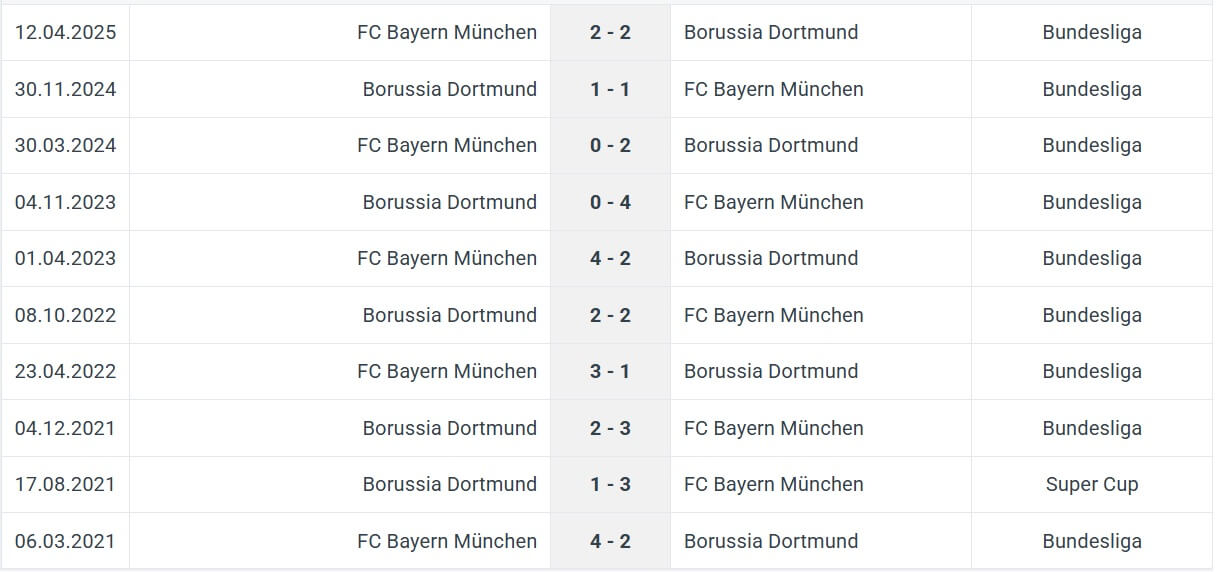The image size is (1217, 572).
Task: Open the 3 - 1 score from 23.04.2022
Action: pos(610,371)
